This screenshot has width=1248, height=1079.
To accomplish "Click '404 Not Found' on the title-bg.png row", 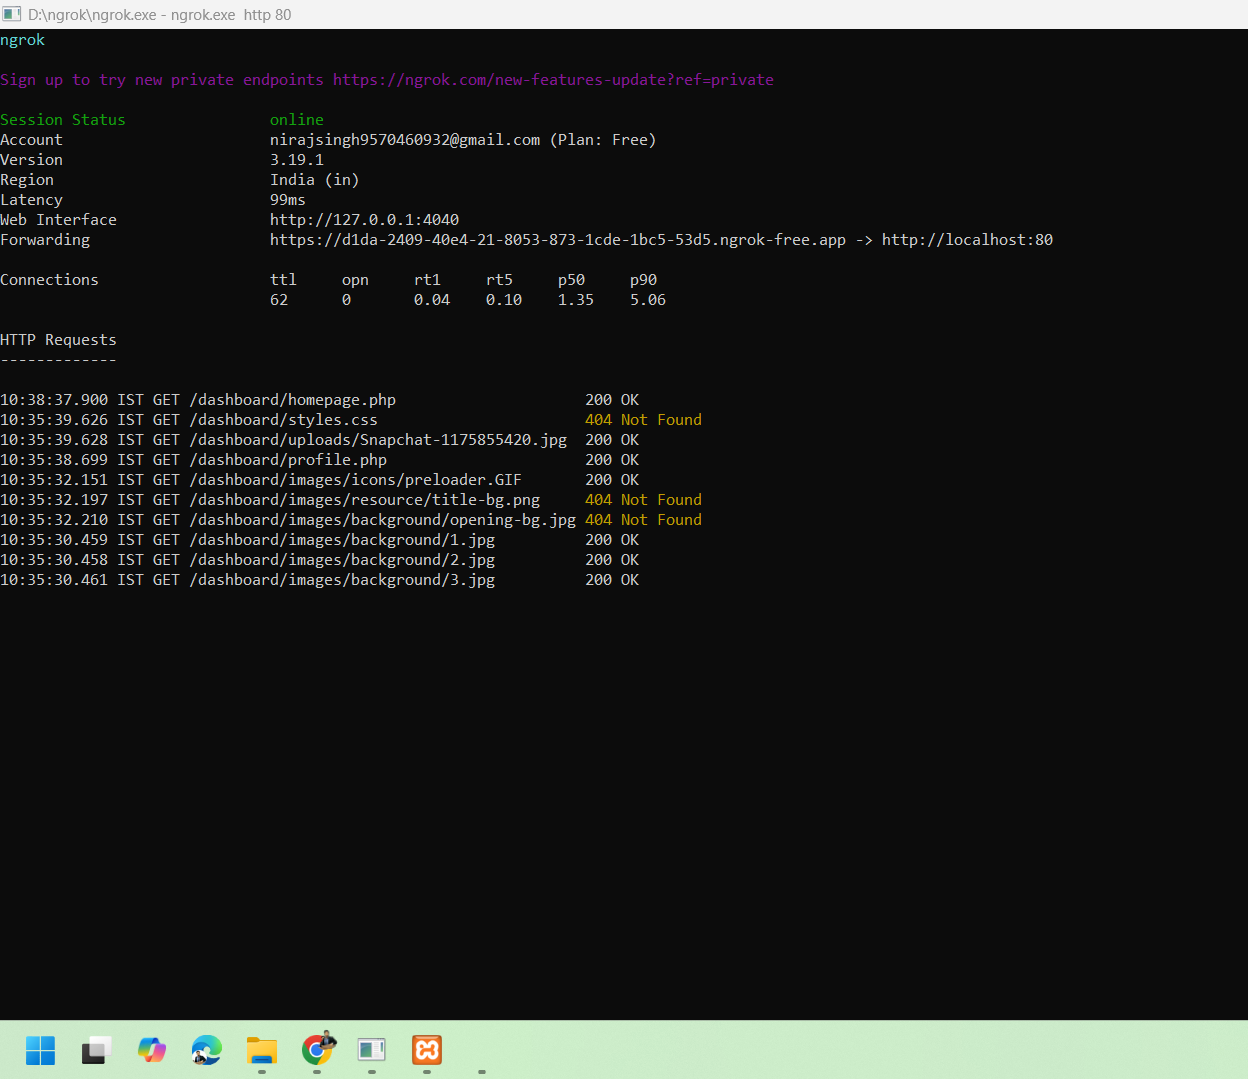I will (x=644, y=500).
